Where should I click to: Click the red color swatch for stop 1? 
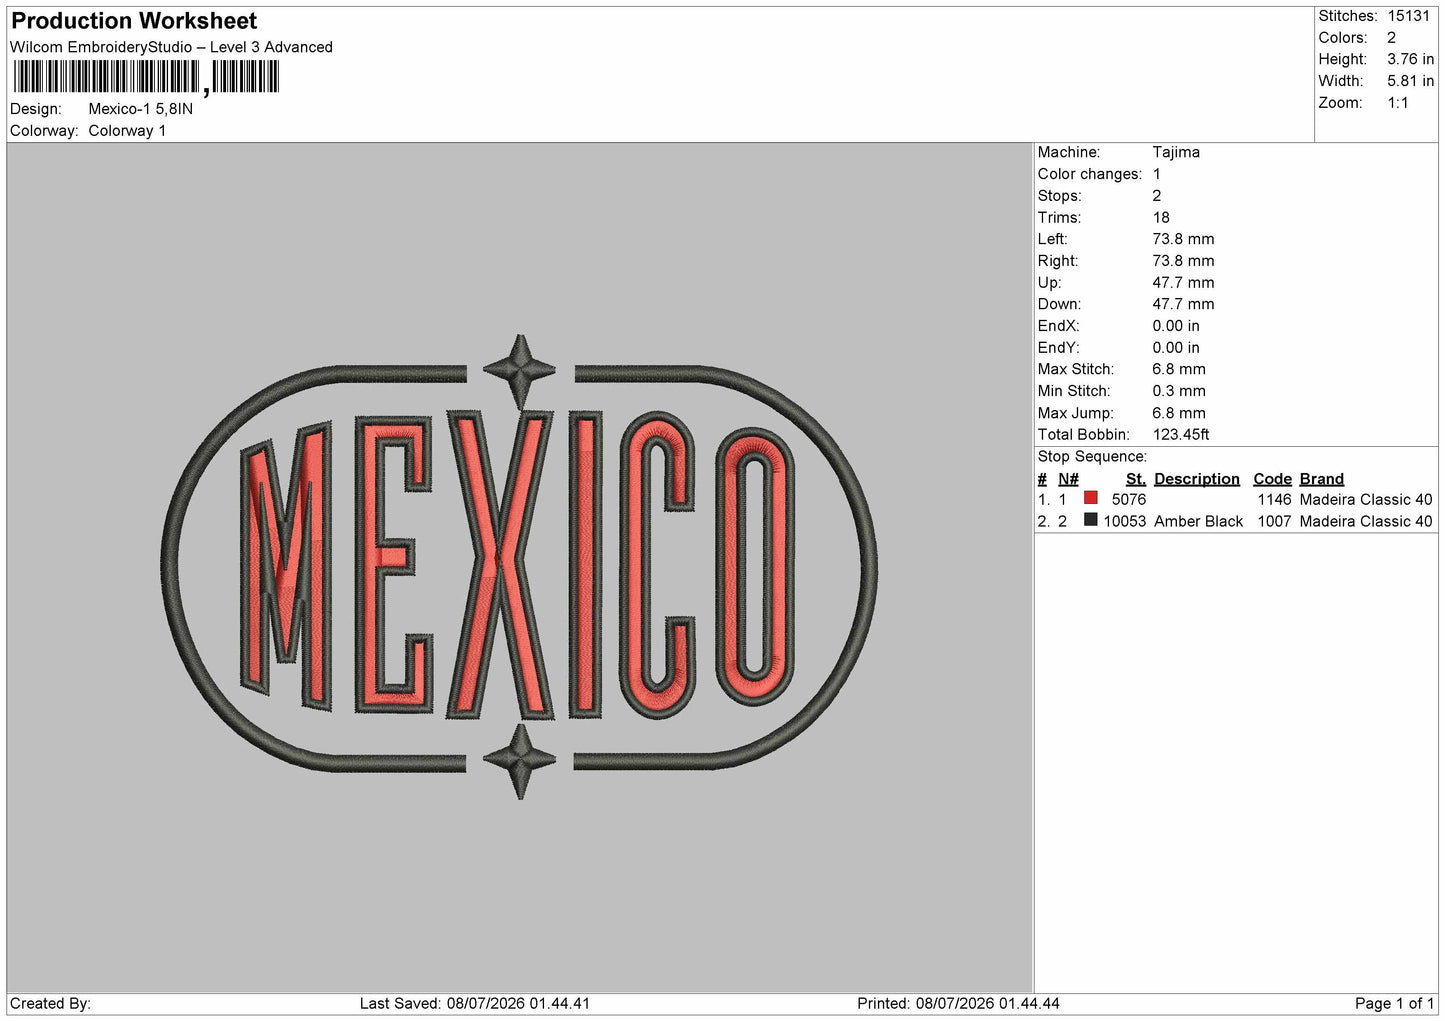click(x=1090, y=498)
